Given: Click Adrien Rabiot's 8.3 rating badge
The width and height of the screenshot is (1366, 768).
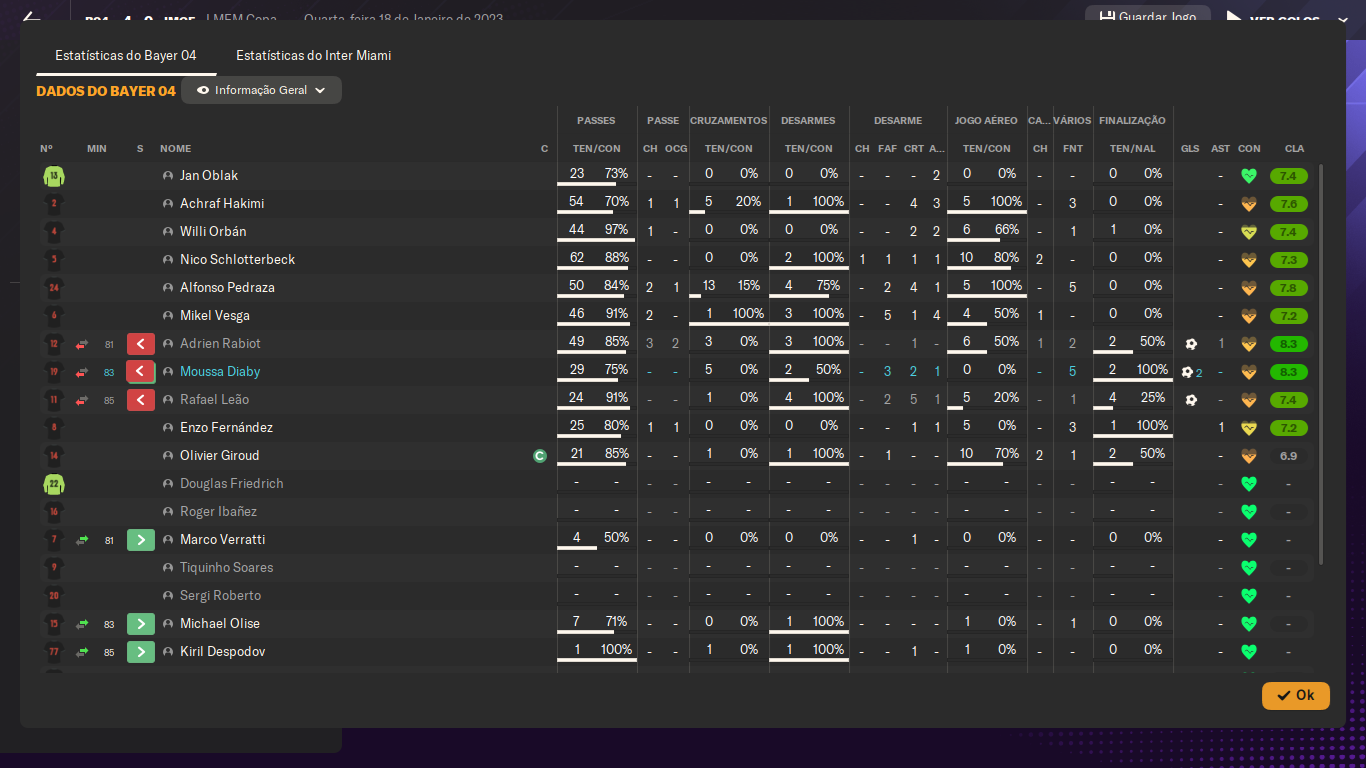Looking at the screenshot, I should (x=1289, y=344).
